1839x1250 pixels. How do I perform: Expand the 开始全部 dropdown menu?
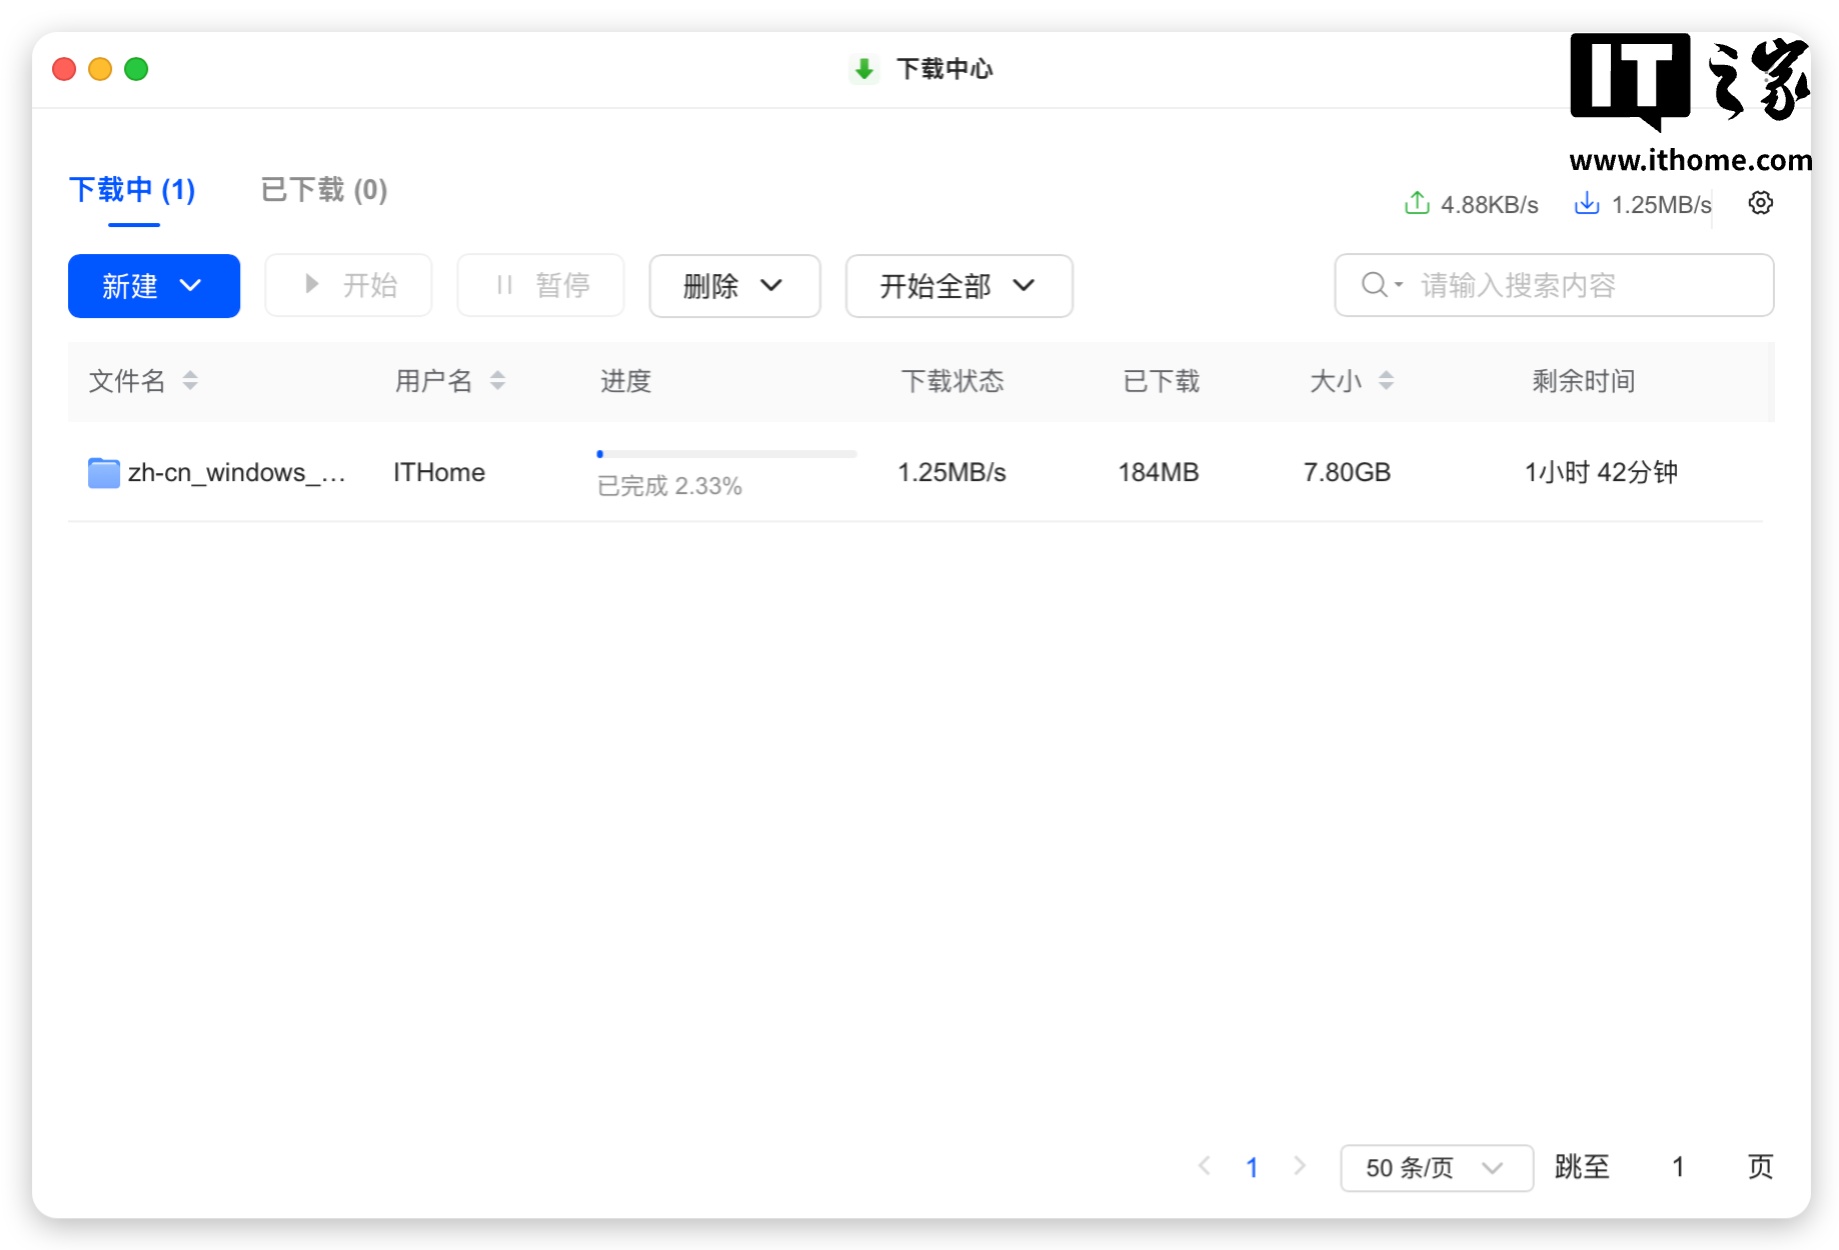coord(959,286)
